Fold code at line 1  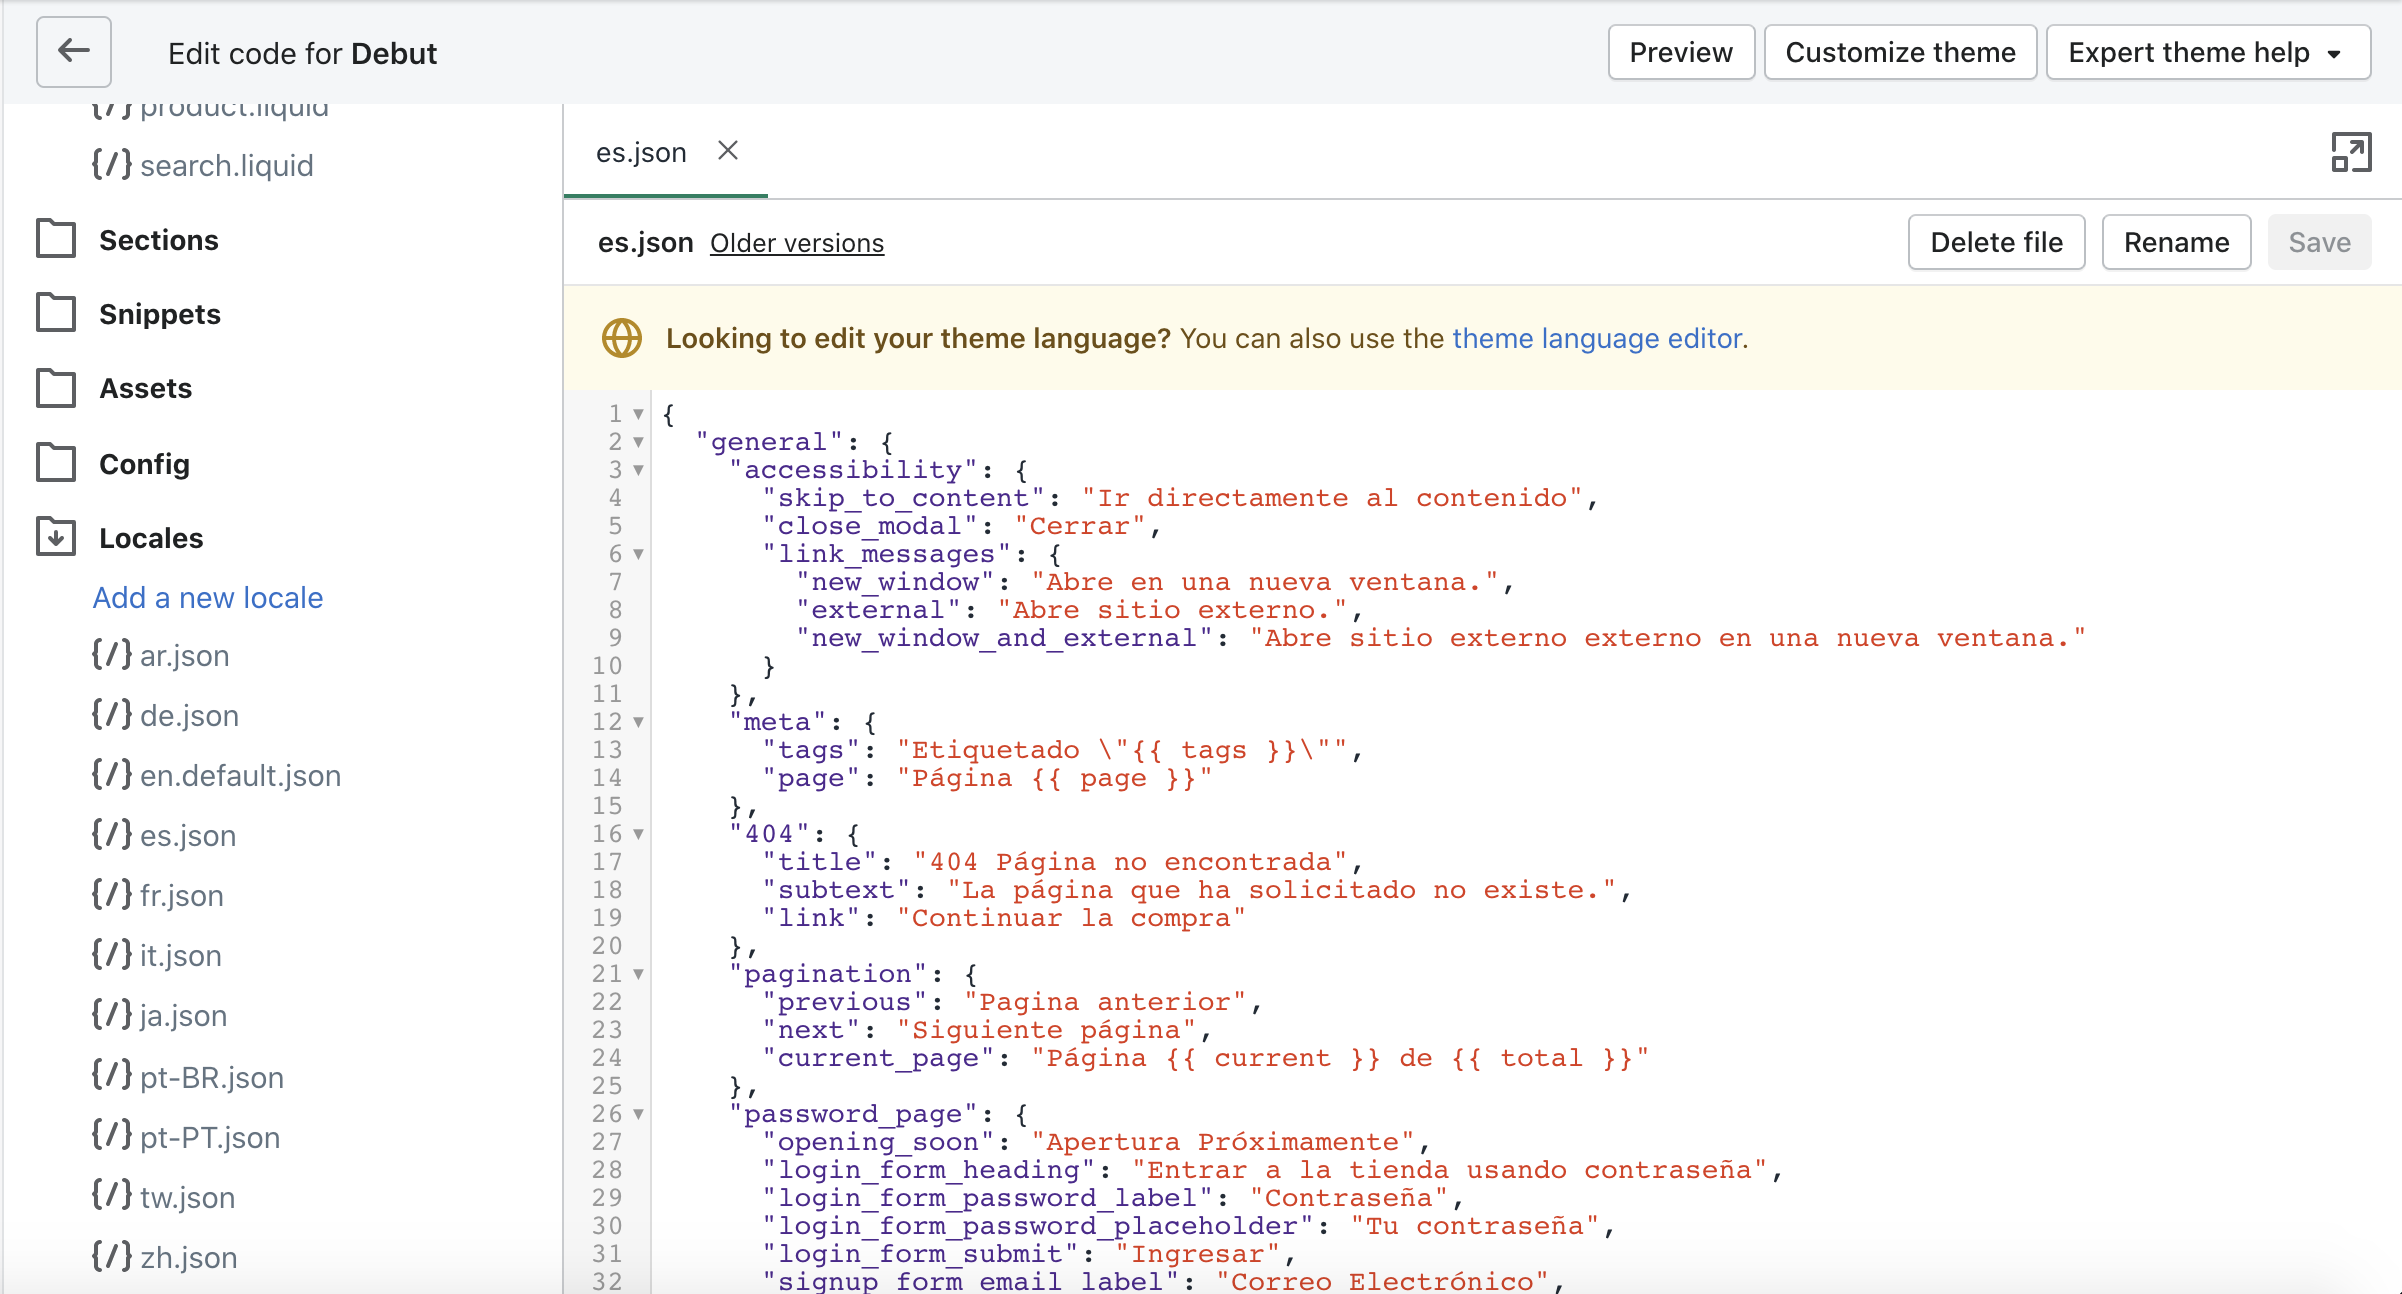(638, 414)
